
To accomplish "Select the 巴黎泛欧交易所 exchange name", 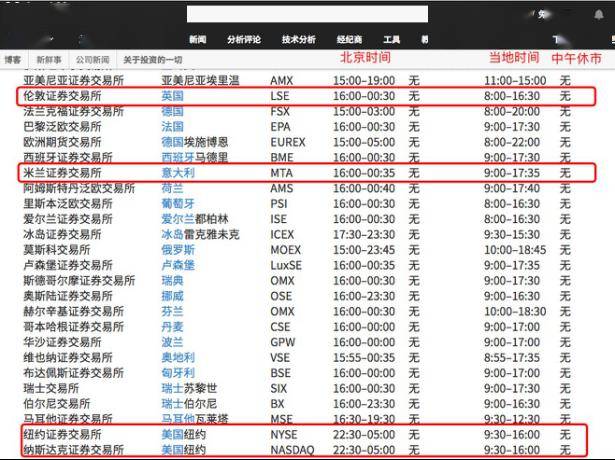I will coord(62,127).
